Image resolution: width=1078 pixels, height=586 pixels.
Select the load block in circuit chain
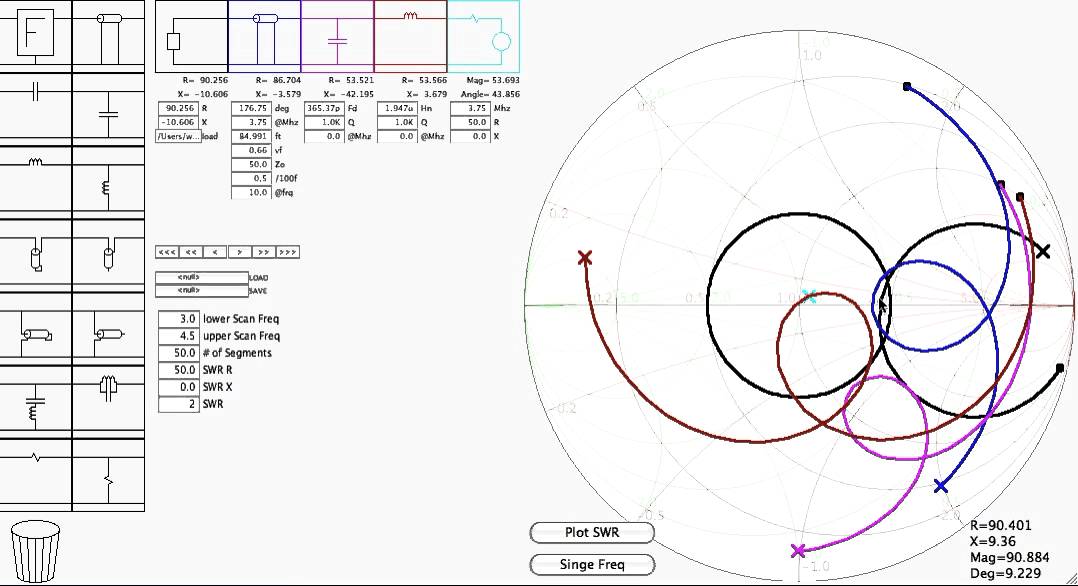pos(191,36)
